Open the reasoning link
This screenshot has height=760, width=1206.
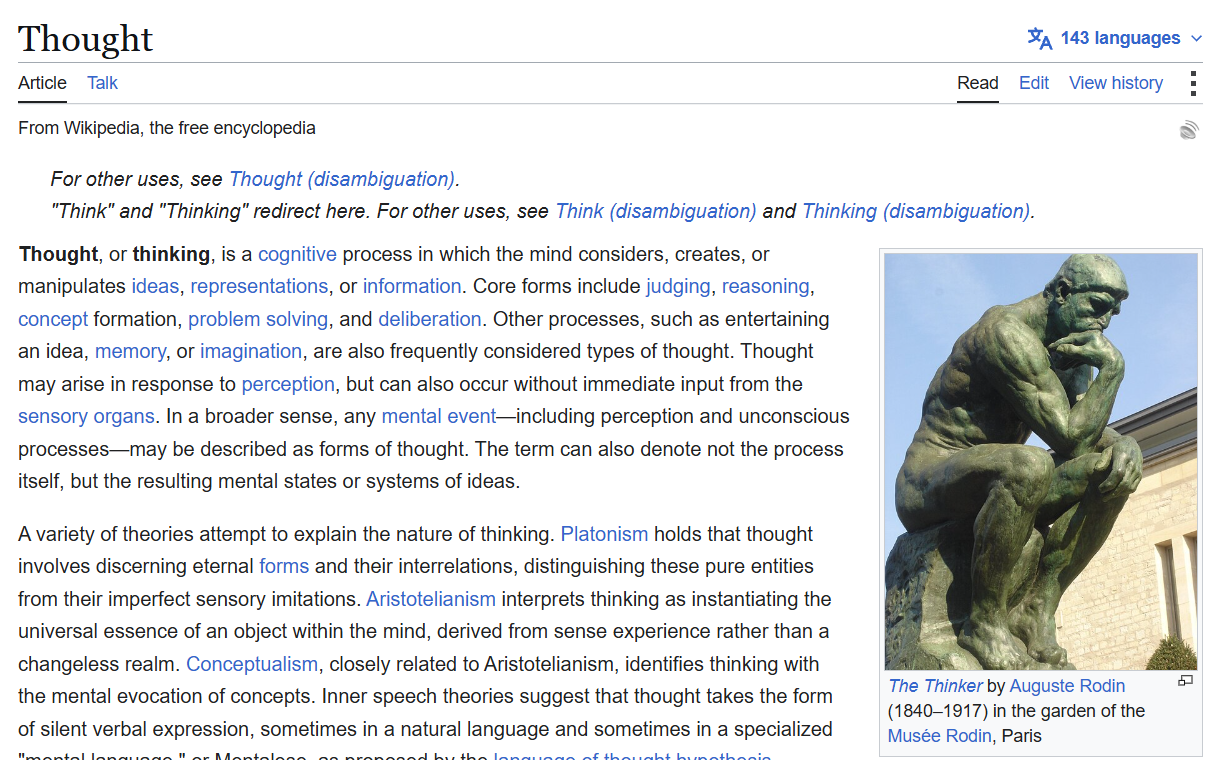[765, 286]
